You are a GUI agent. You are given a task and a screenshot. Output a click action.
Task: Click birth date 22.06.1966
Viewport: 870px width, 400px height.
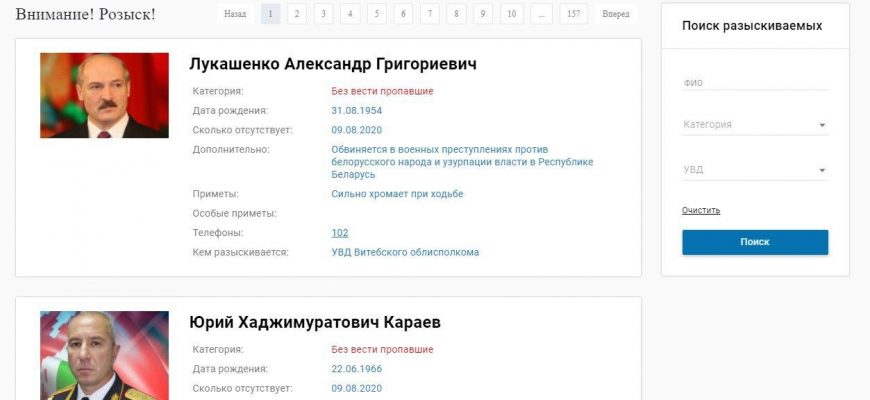(x=357, y=369)
